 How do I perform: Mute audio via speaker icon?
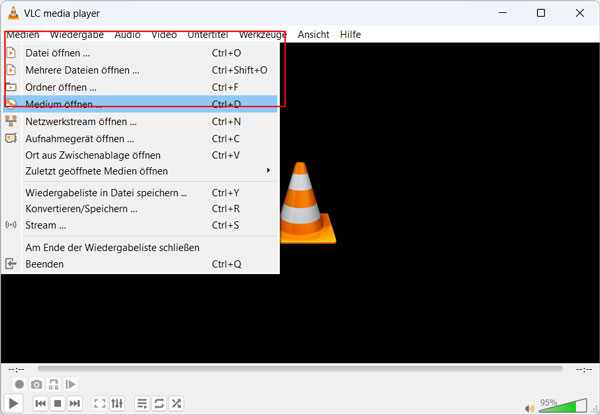pos(529,408)
